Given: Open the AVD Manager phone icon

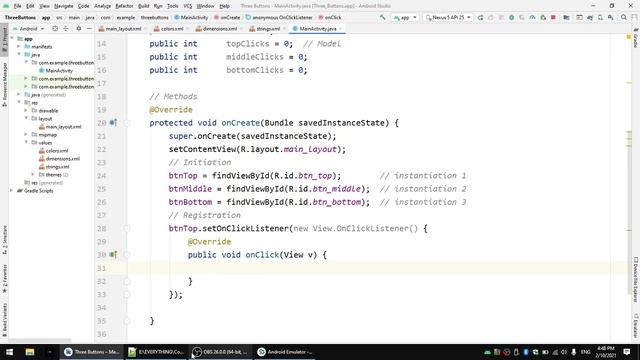Looking at the screenshot, I should 600,18.
